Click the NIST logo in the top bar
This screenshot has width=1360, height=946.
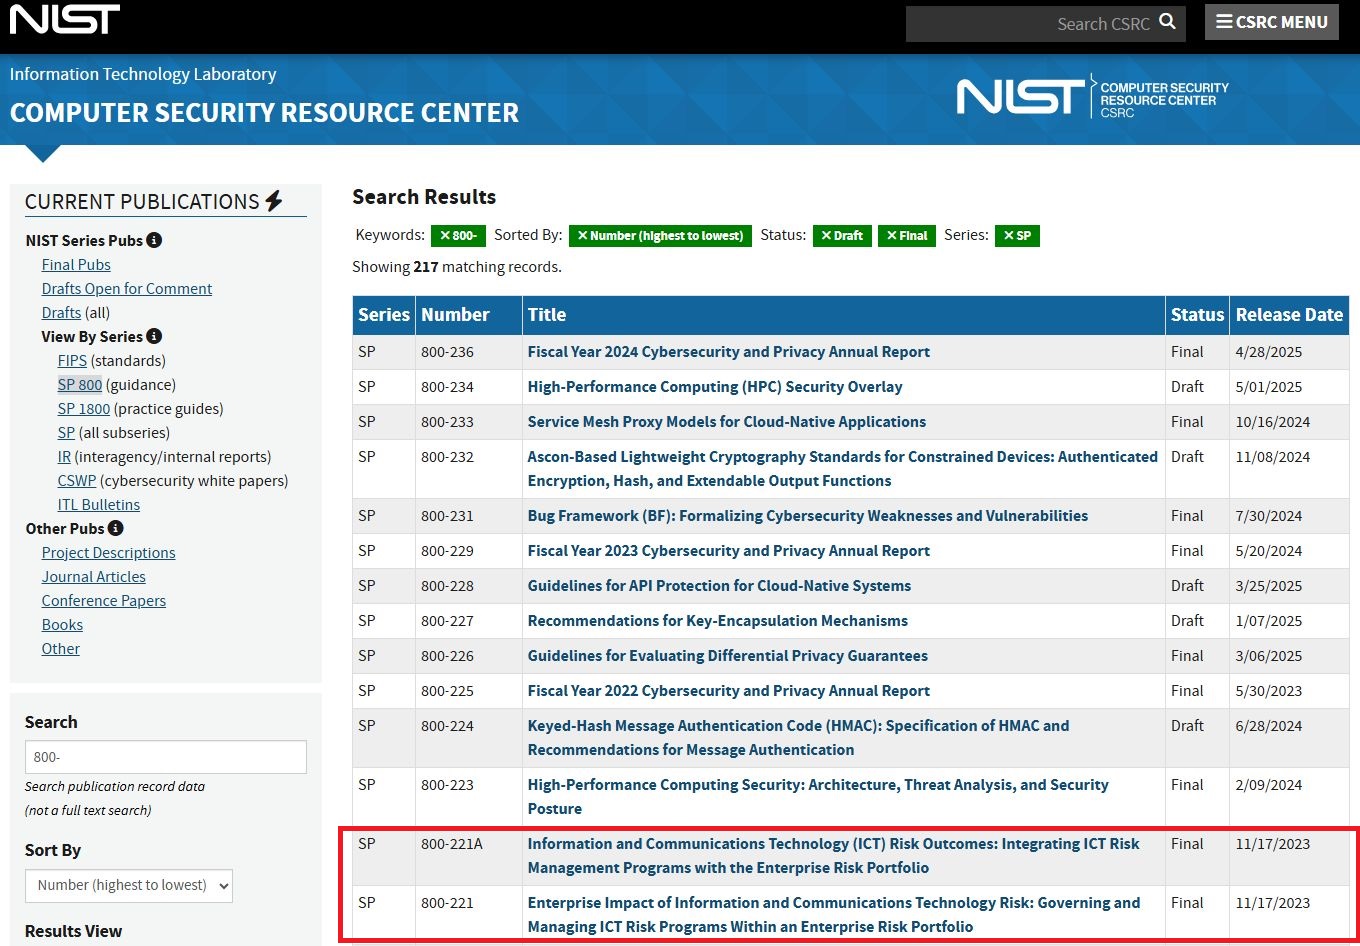[x=65, y=19]
